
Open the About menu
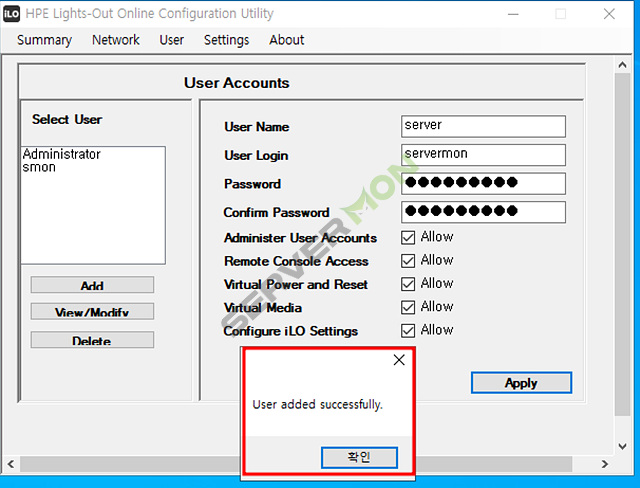287,40
